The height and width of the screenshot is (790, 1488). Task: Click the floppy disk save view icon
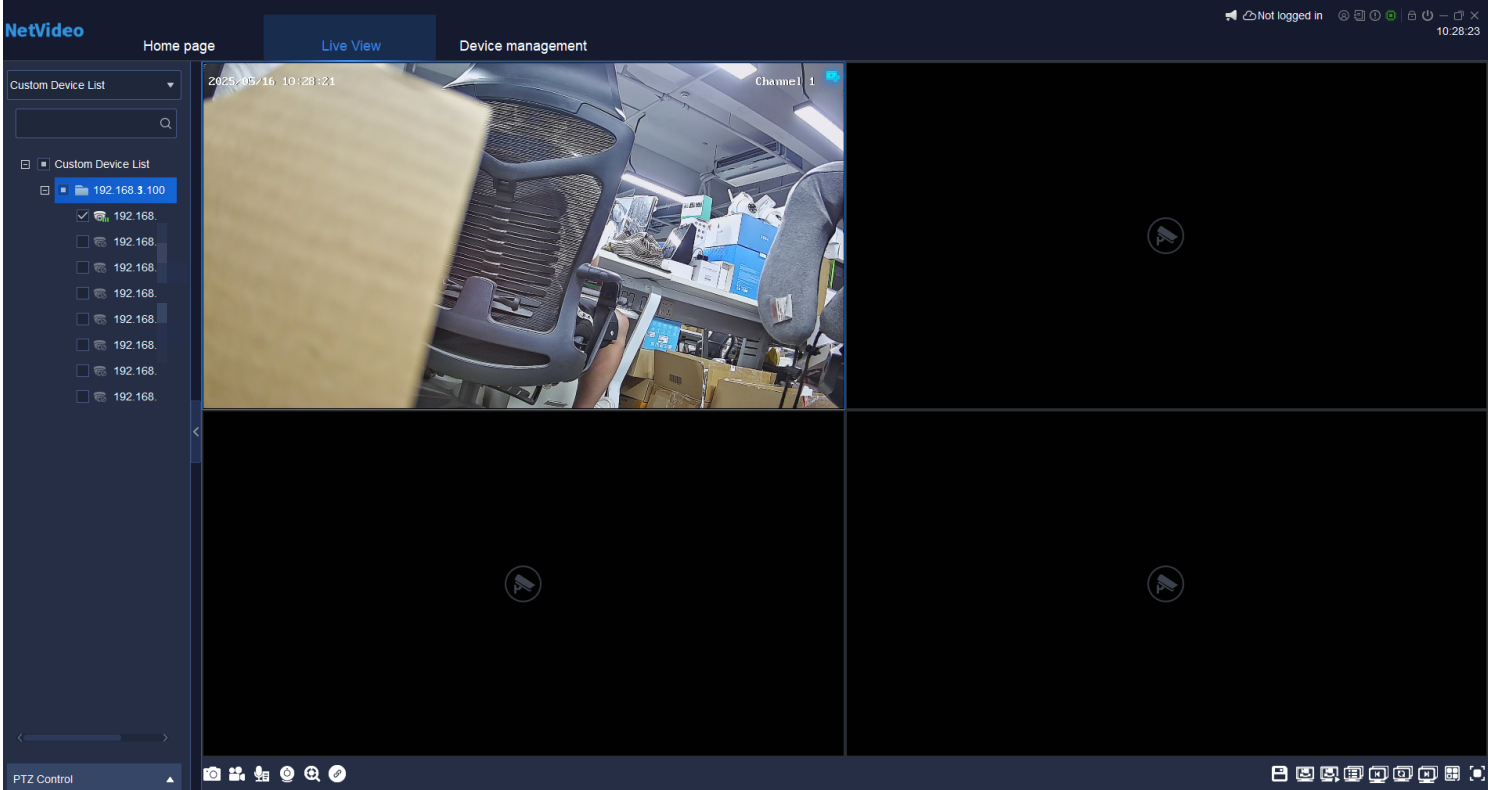click(x=1279, y=774)
